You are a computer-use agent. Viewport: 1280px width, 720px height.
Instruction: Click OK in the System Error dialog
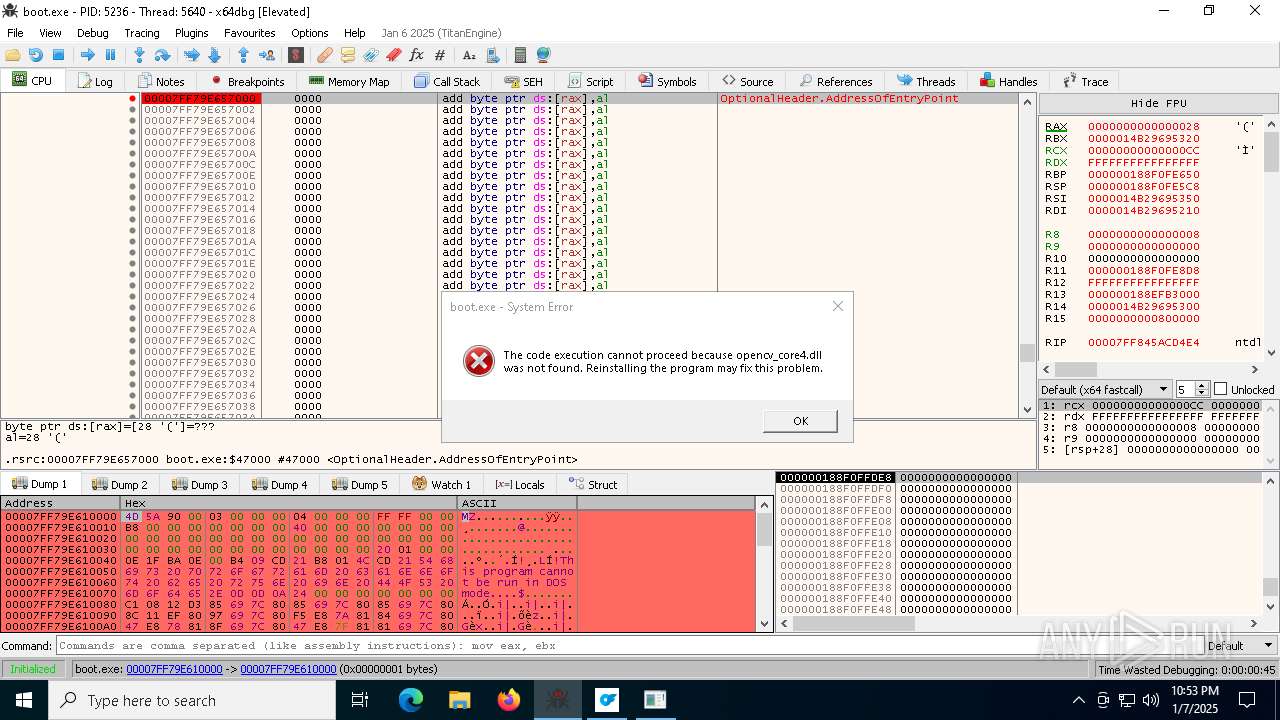point(800,421)
